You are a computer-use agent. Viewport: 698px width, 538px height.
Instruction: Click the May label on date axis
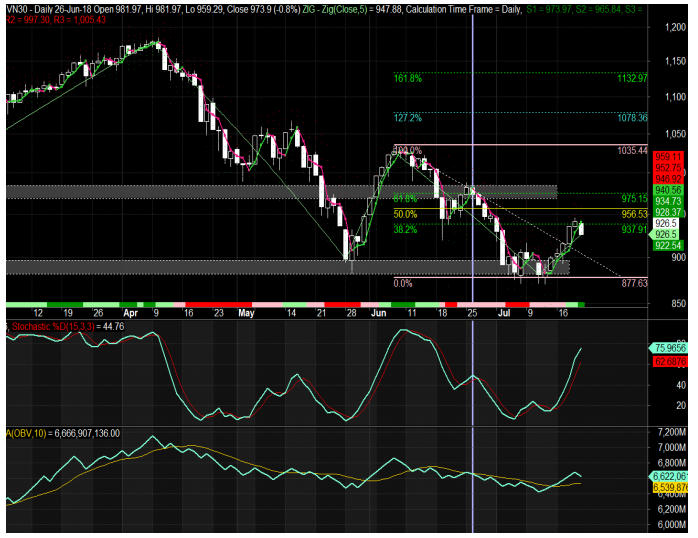coord(246,313)
